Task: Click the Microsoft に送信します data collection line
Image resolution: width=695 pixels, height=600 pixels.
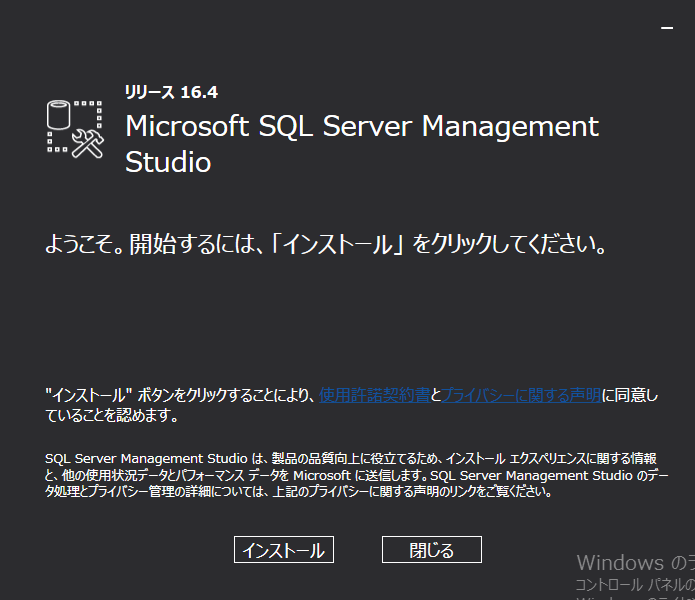Action: (350, 475)
